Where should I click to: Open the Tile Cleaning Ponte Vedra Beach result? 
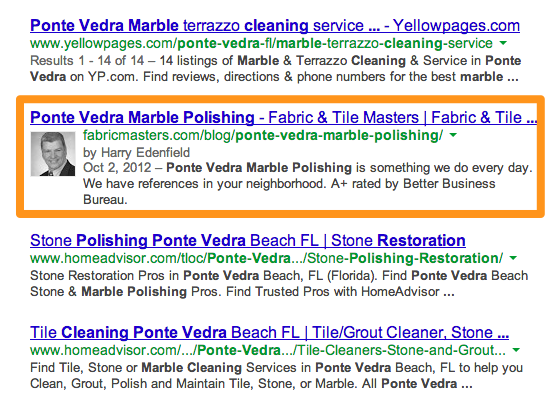269,332
